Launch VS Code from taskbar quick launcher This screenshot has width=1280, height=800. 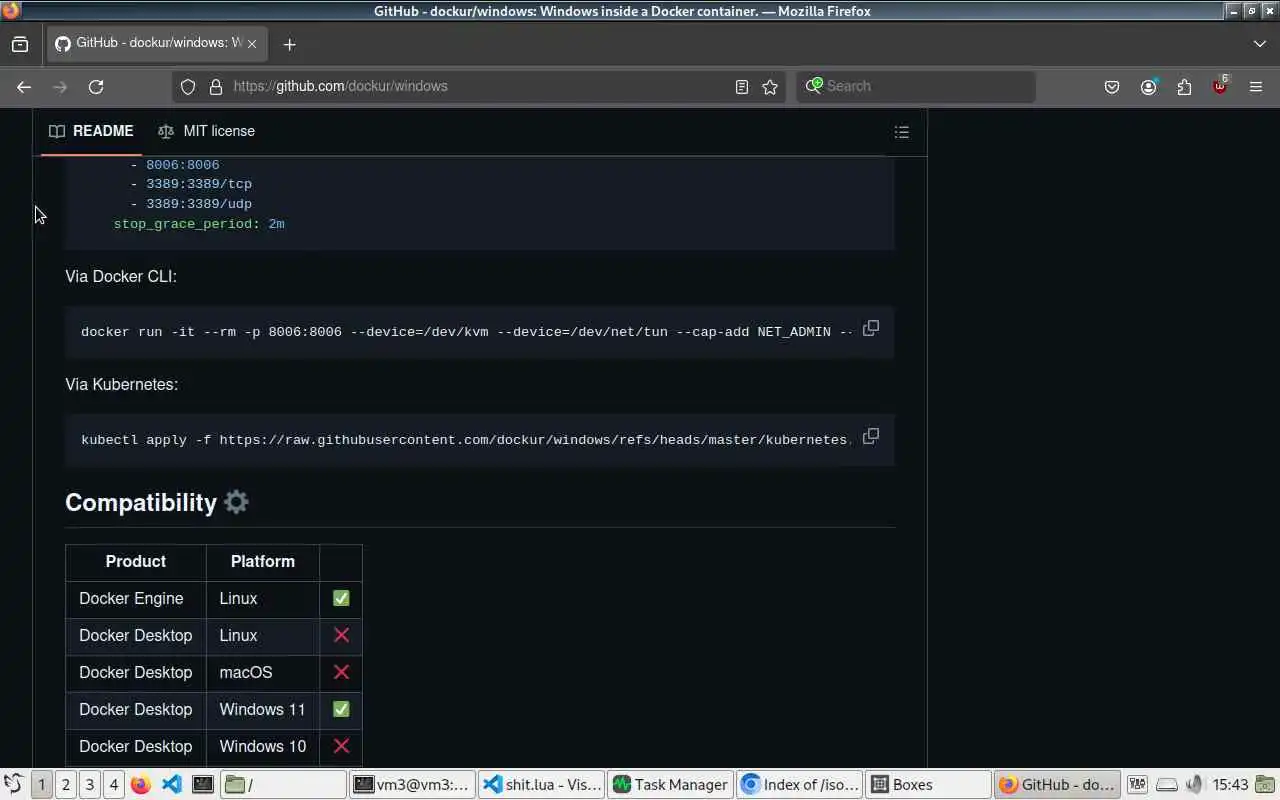tap(171, 785)
